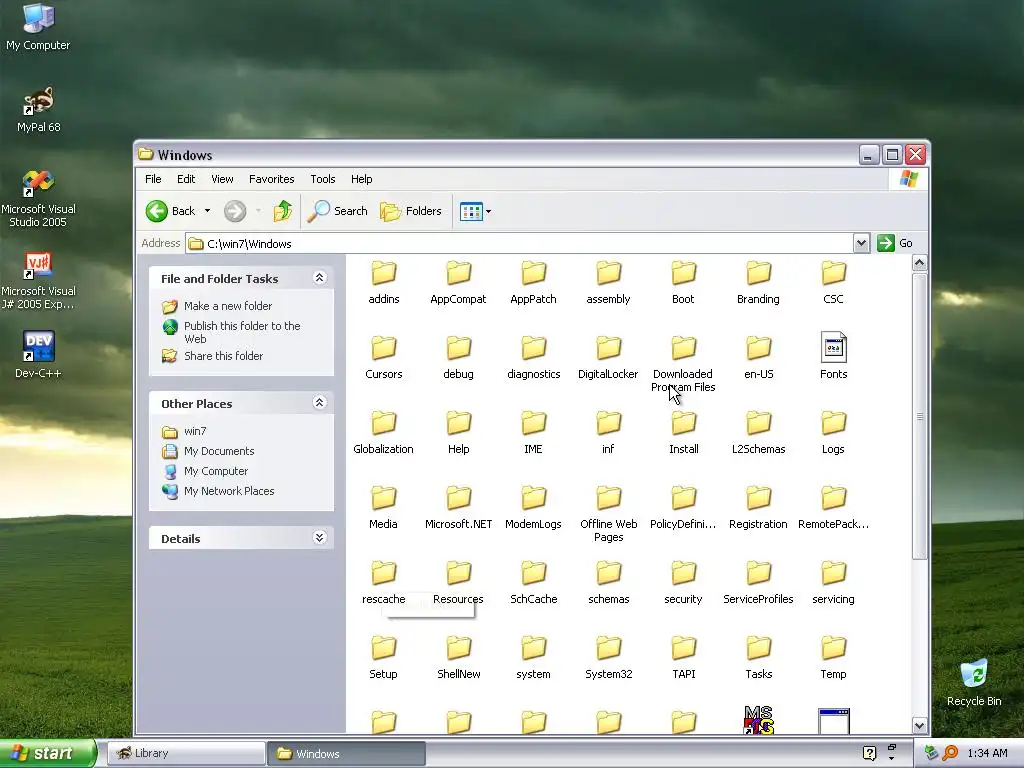Collapse the File and Folder Tasks panel
1024x768 pixels.
[319, 278]
